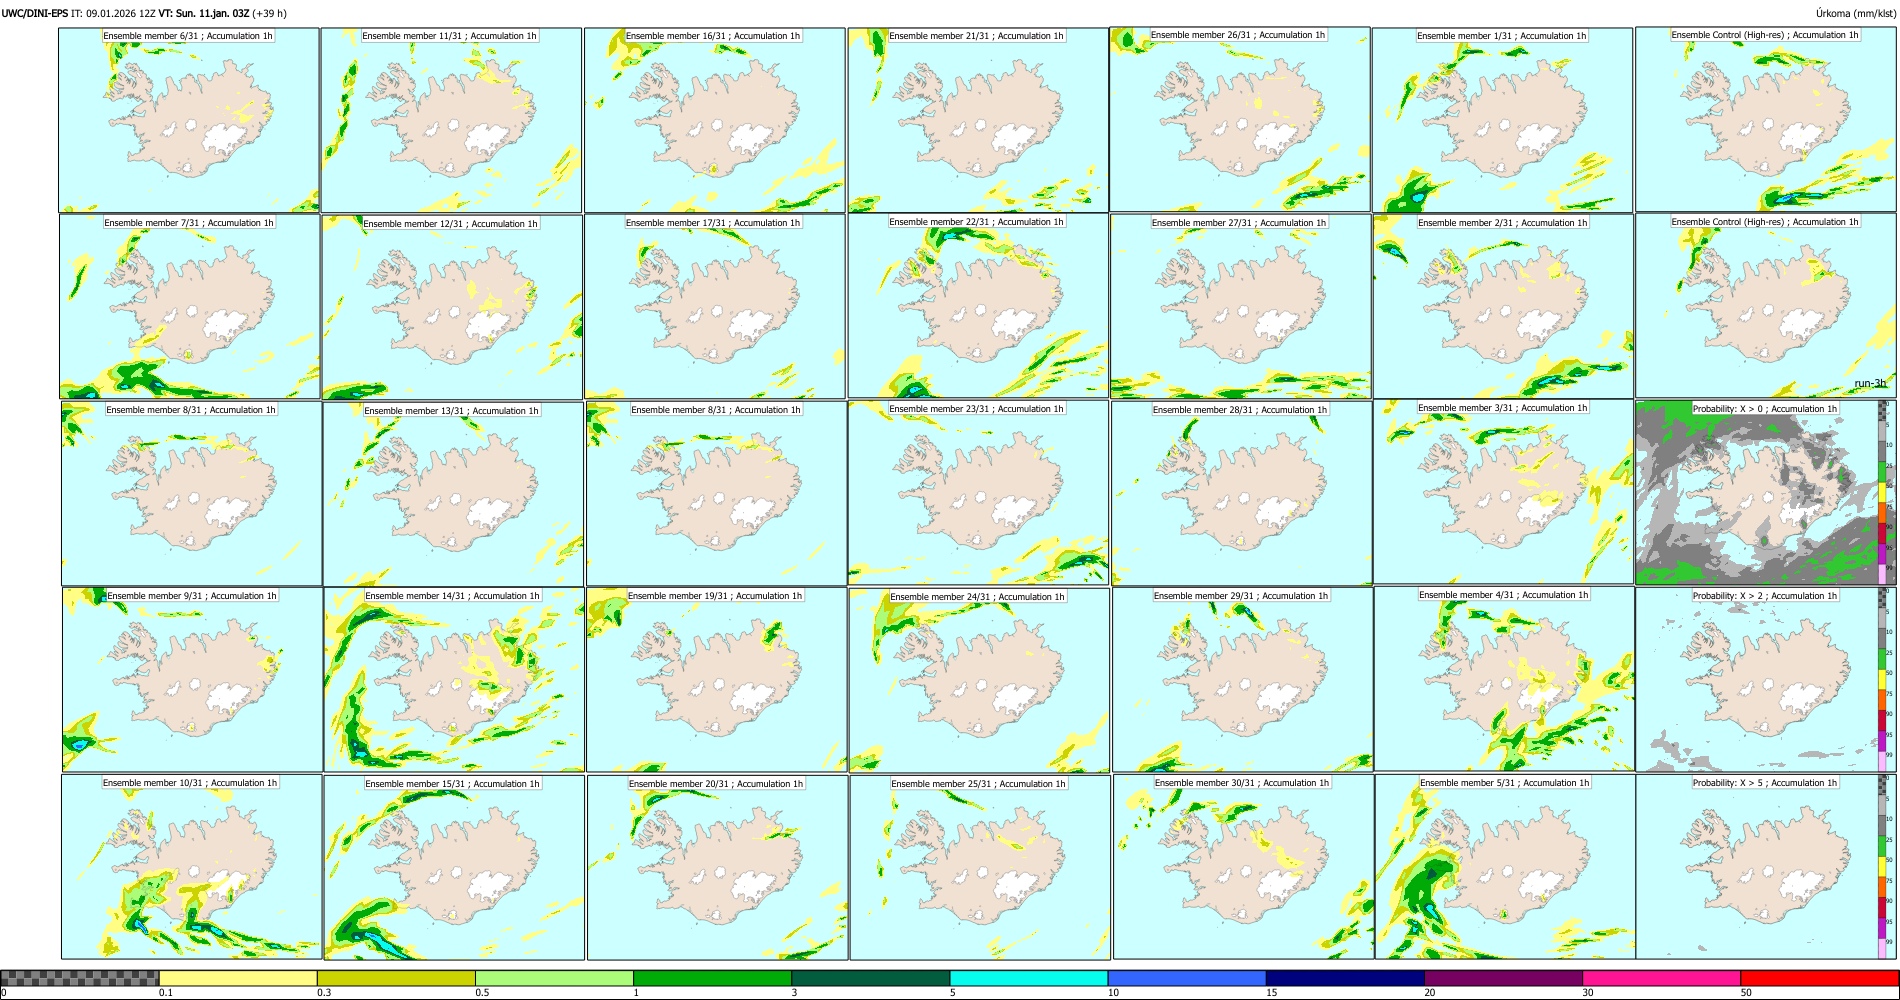Viewport: 1900px width, 1000px height.
Task: Pick the navy 15 mm legend swatch
Action: pyautogui.click(x=1345, y=978)
